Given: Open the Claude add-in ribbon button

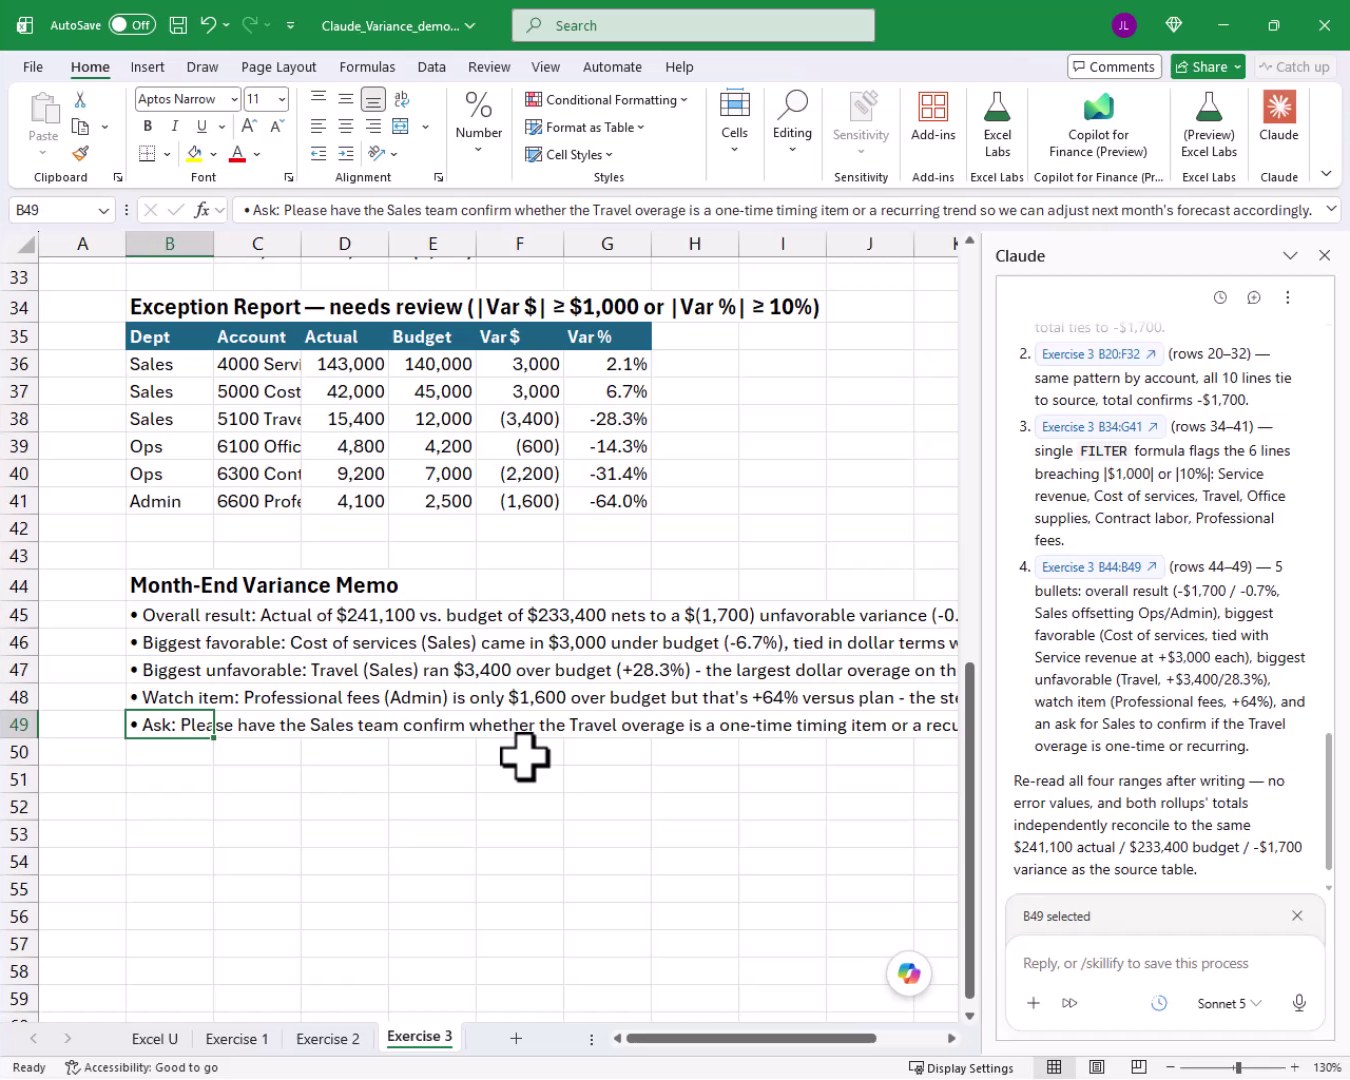Looking at the screenshot, I should (x=1279, y=118).
